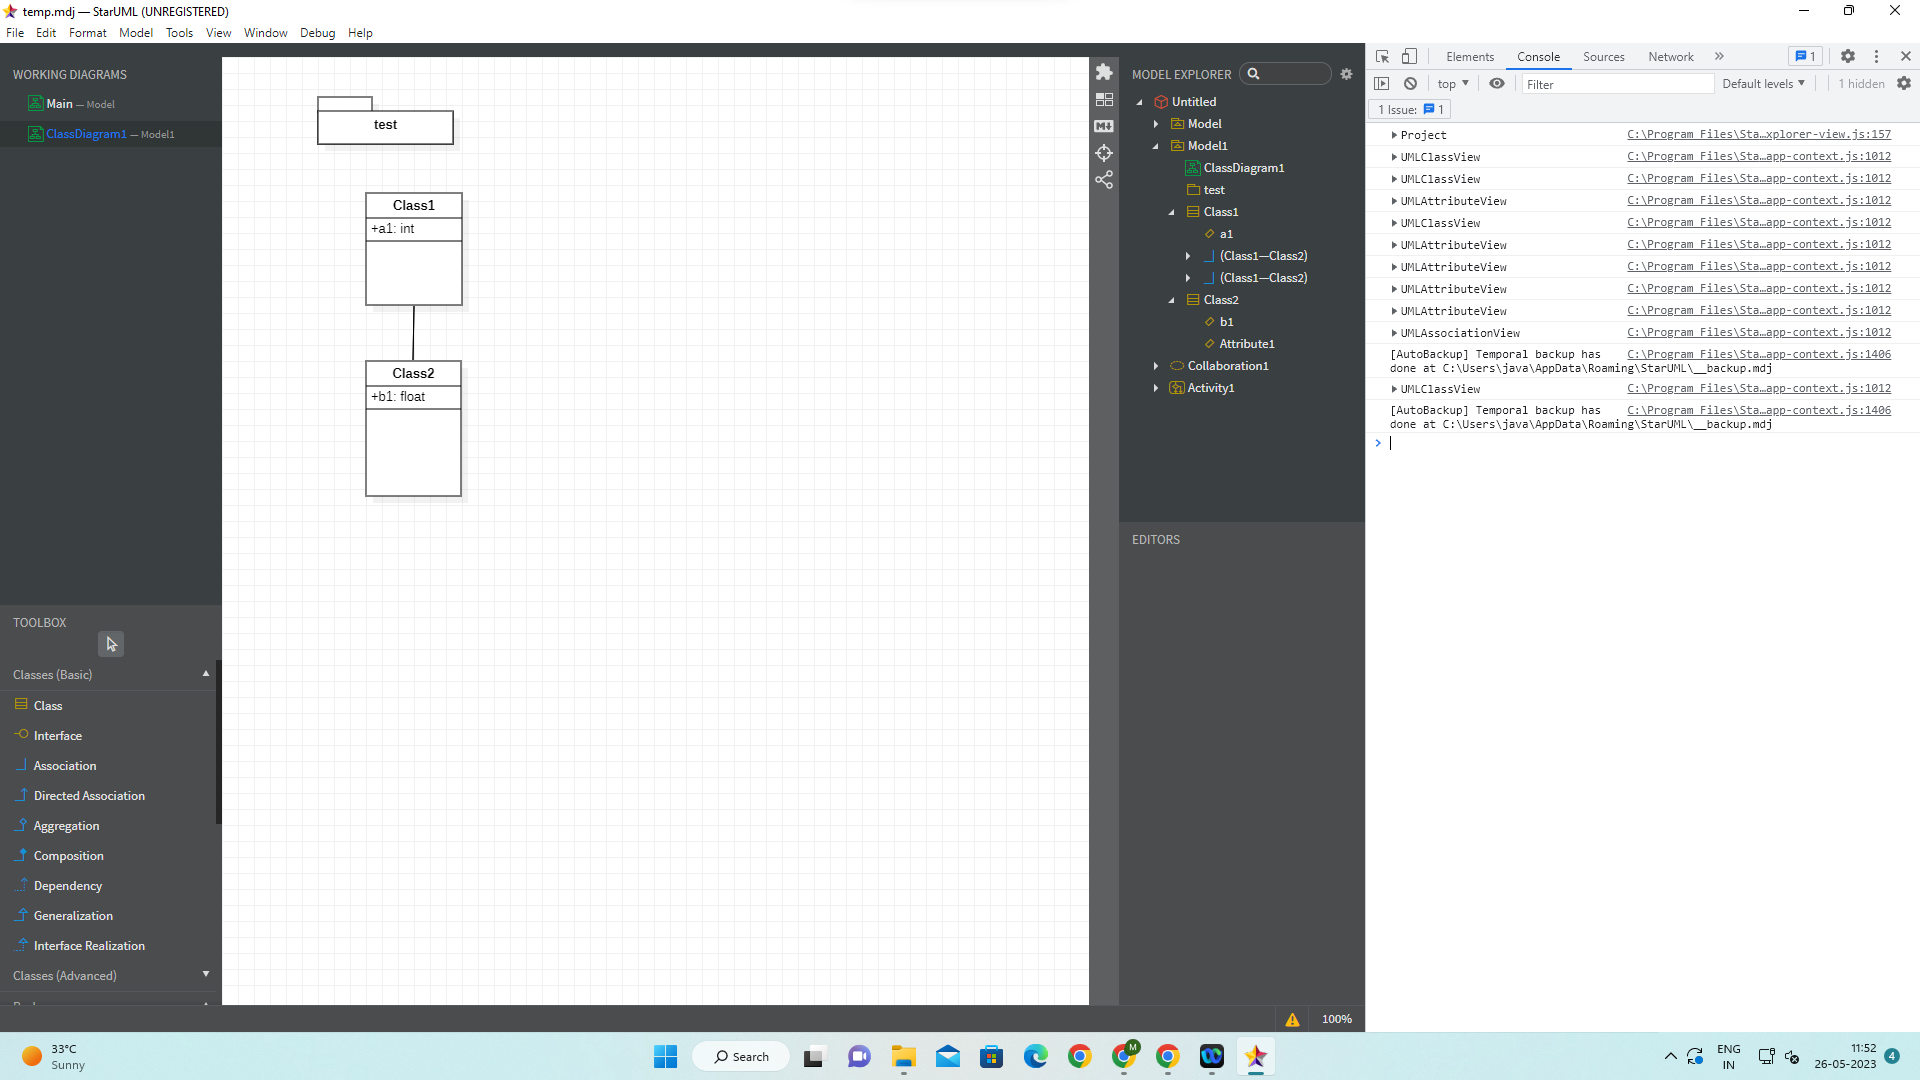Toggle the live expression eye icon

pos(1497,84)
